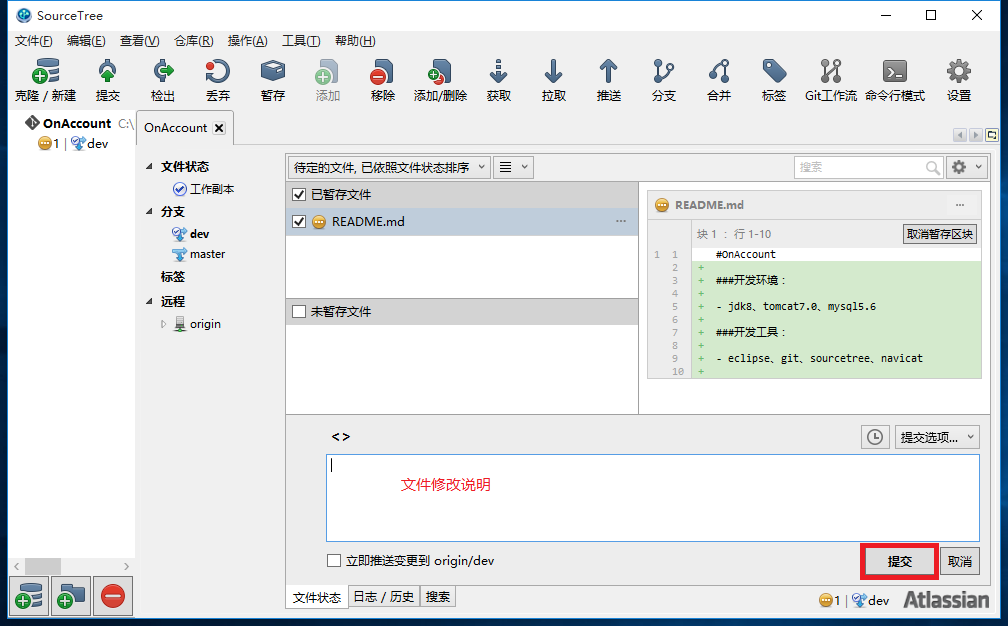Screen dimensions: 1008x626
Task: Open the 设置 settings gear icon
Action: pos(958,80)
